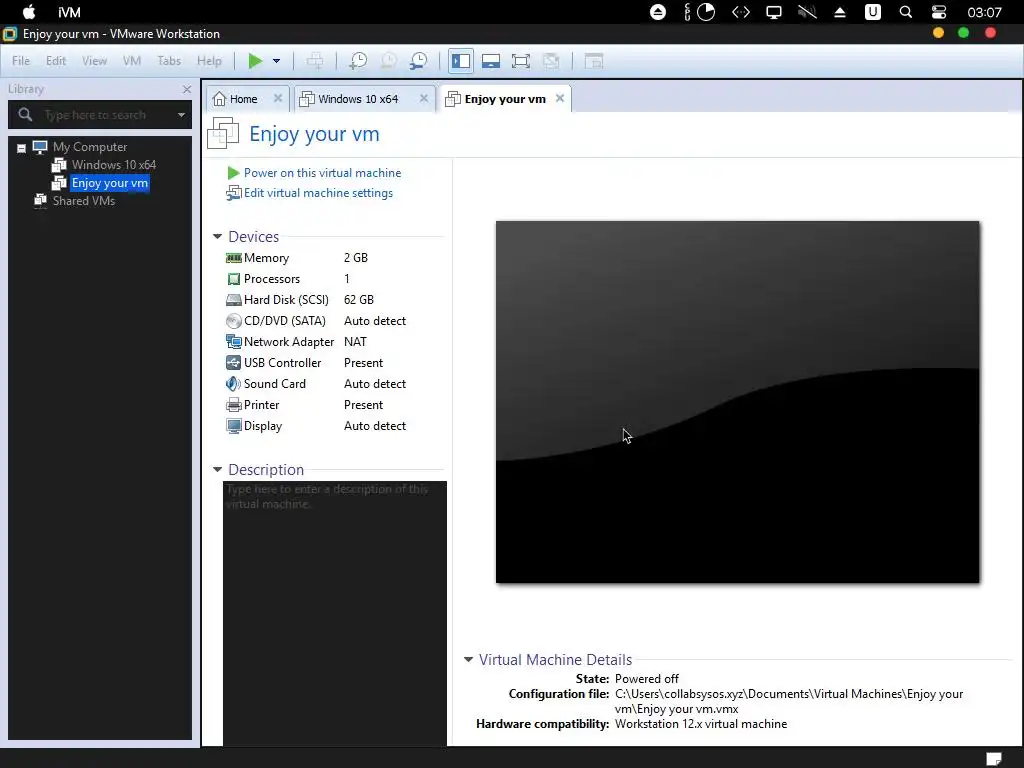Click the Send Ctrl+Alt+Del toolbar icon

(315, 61)
